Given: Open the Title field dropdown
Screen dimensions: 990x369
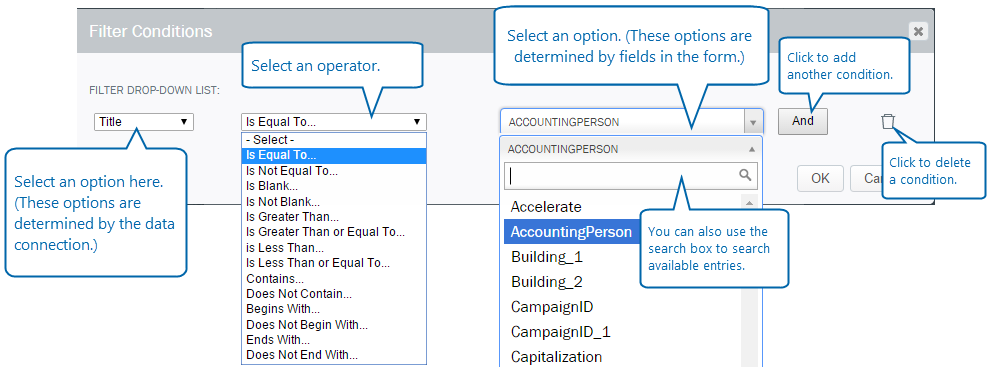Looking at the screenshot, I should click(x=144, y=122).
